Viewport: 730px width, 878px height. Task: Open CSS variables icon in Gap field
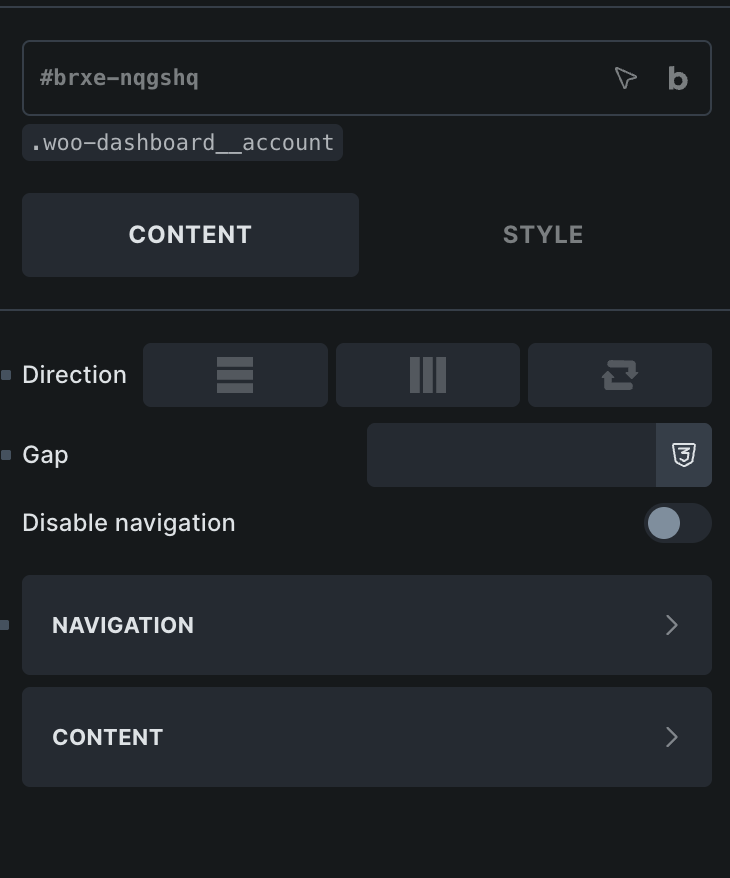point(684,455)
